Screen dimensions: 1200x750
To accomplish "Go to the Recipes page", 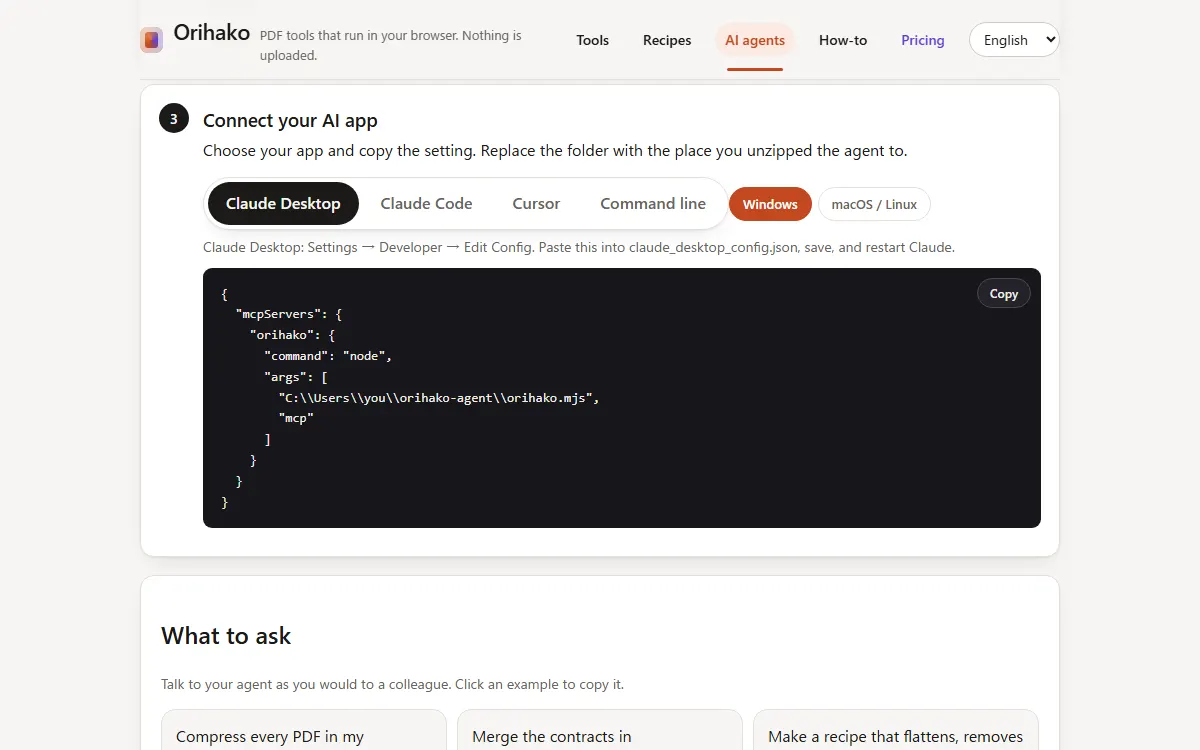I will tap(667, 40).
